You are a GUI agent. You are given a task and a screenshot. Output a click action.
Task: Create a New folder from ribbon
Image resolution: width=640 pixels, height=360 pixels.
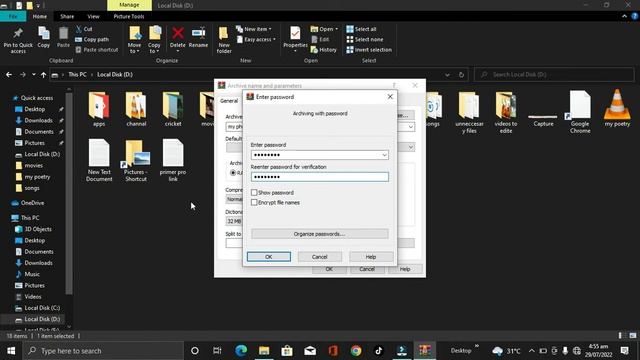224,40
